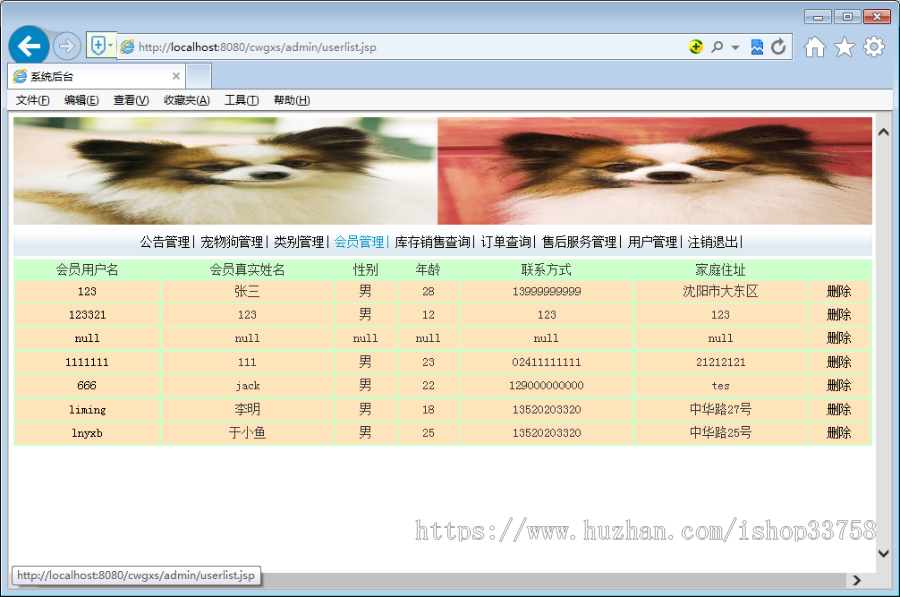The width and height of the screenshot is (900, 597).
Task: Go to 库存销售查询 navigation link
Action: 433,242
